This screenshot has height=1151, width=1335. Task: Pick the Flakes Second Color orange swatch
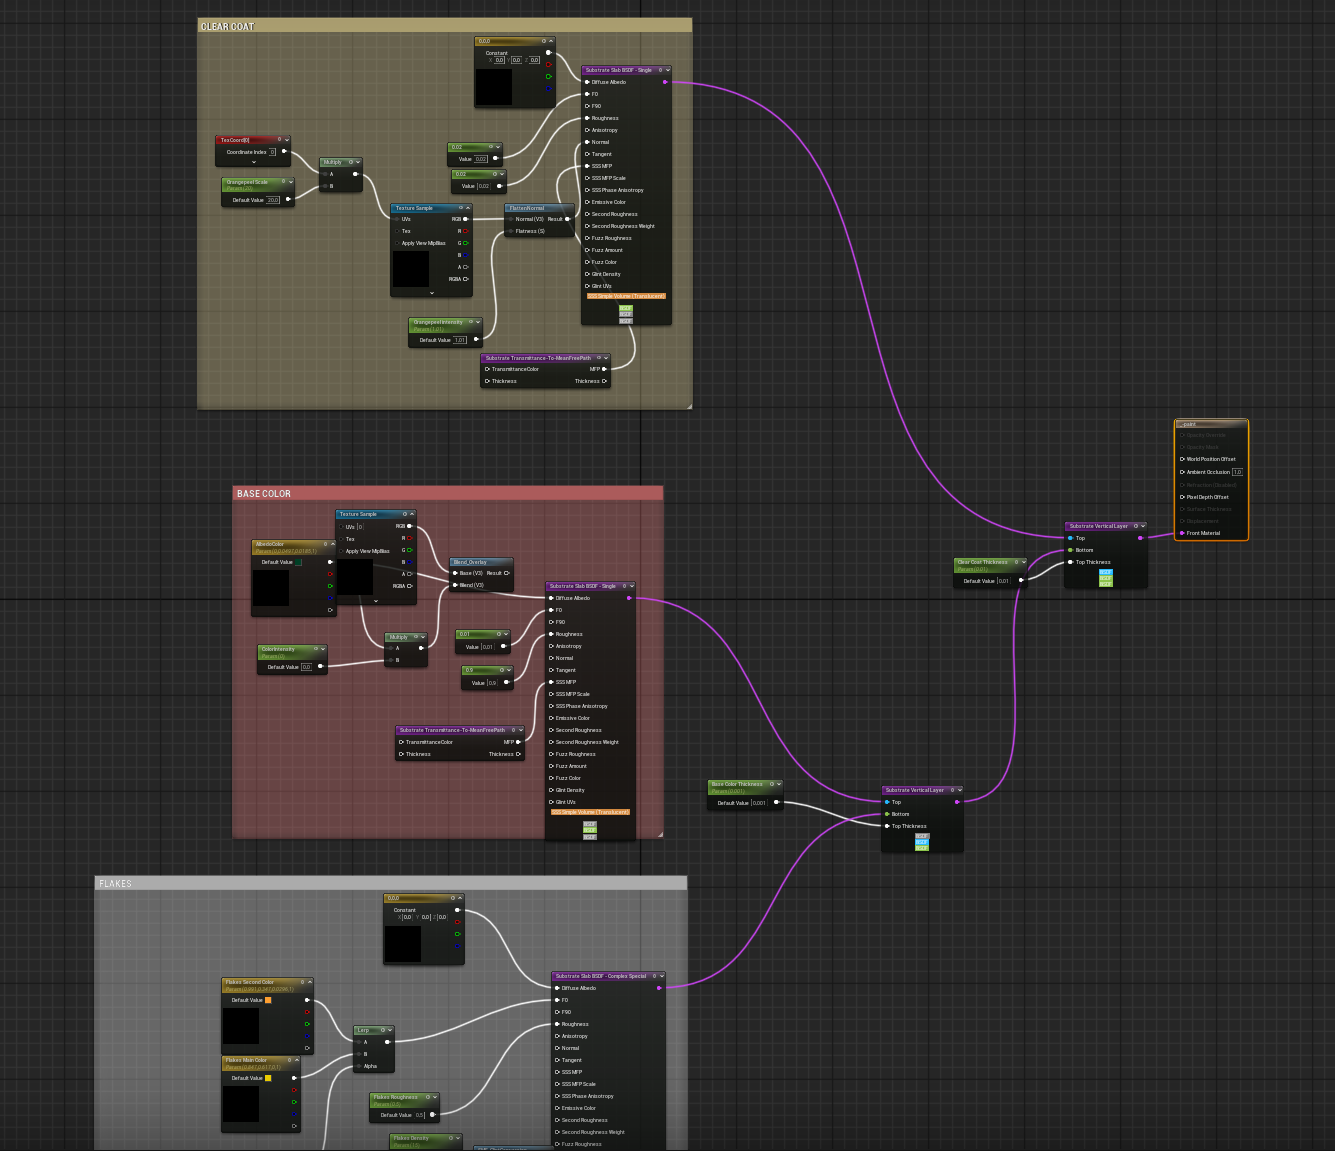(268, 1000)
